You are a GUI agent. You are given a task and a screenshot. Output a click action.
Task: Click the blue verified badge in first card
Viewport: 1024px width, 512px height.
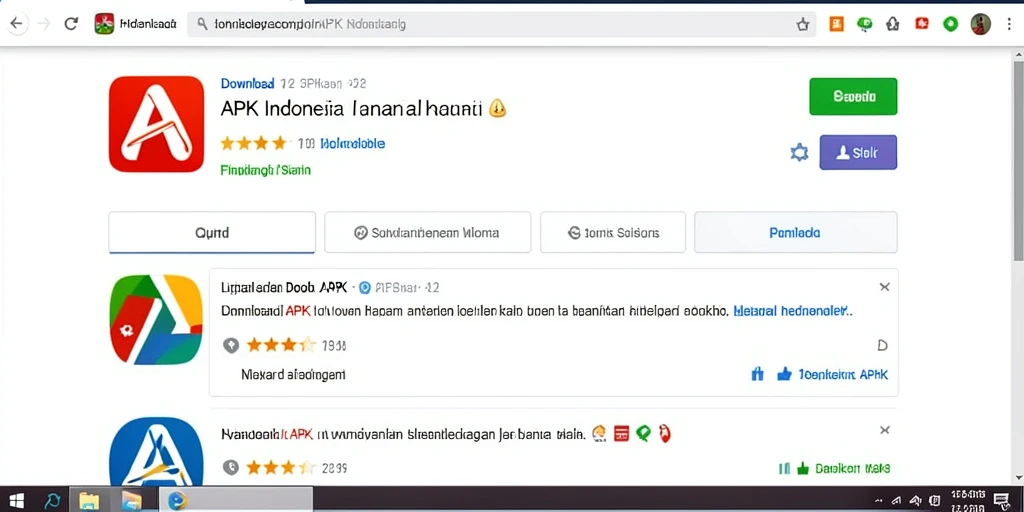click(365, 287)
